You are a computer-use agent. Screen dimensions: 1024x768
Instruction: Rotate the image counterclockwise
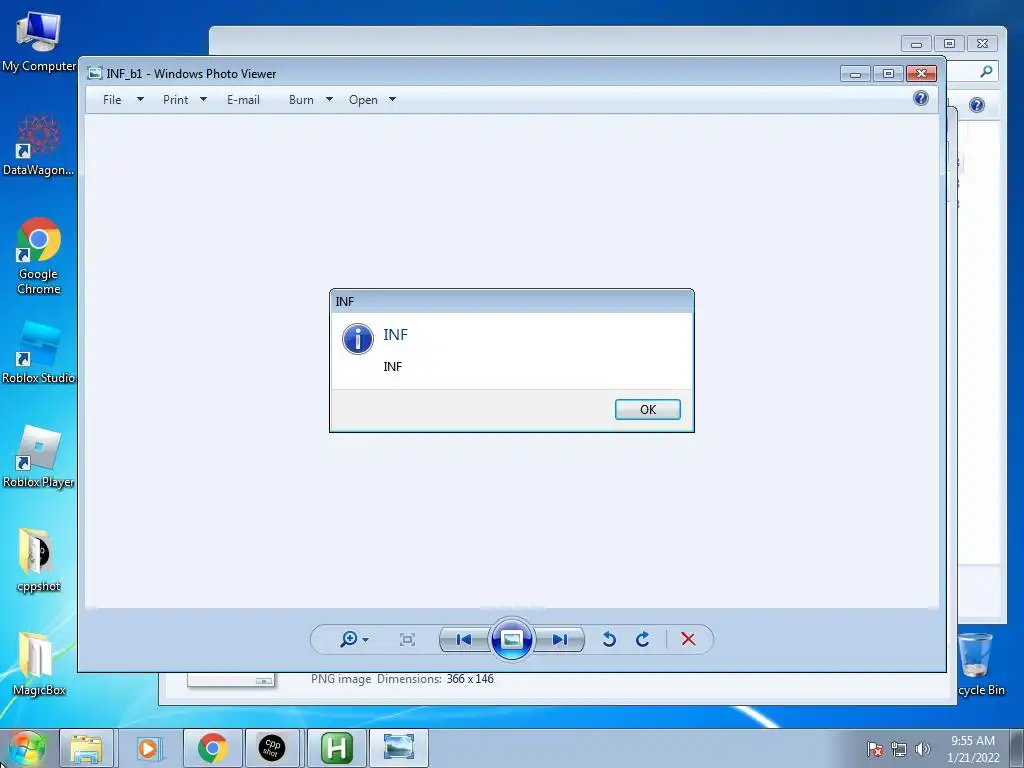pyautogui.click(x=609, y=639)
